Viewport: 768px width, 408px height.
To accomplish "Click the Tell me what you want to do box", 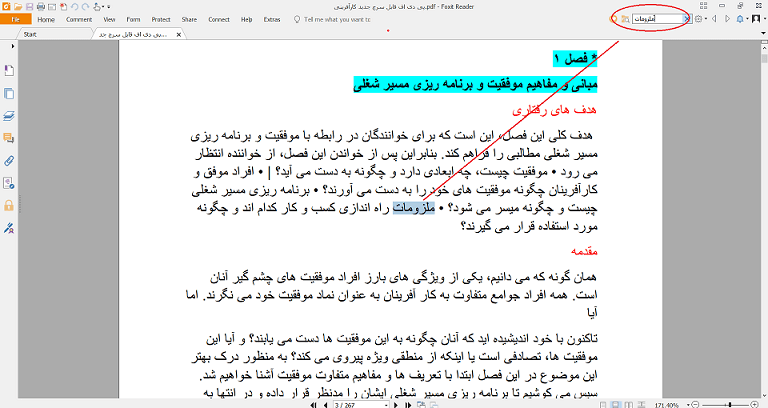I will 332,20.
